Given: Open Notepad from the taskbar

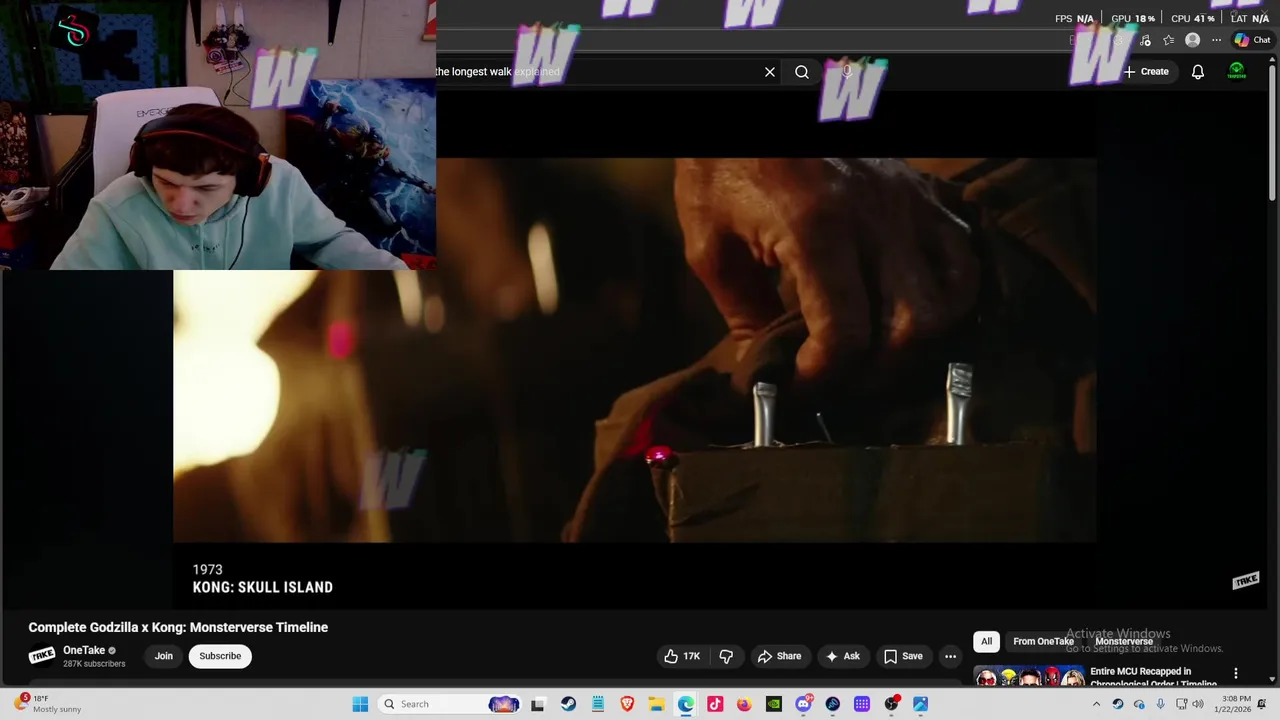Looking at the screenshot, I should click(x=598, y=704).
